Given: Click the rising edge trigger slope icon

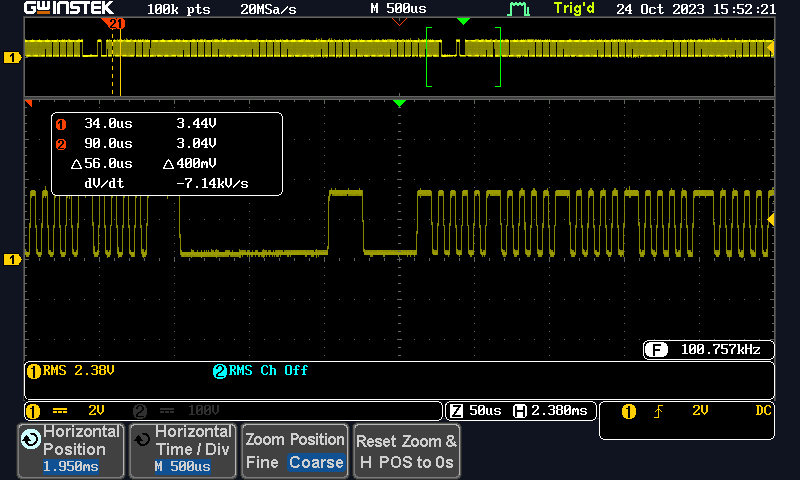Looking at the screenshot, I should pos(659,411).
